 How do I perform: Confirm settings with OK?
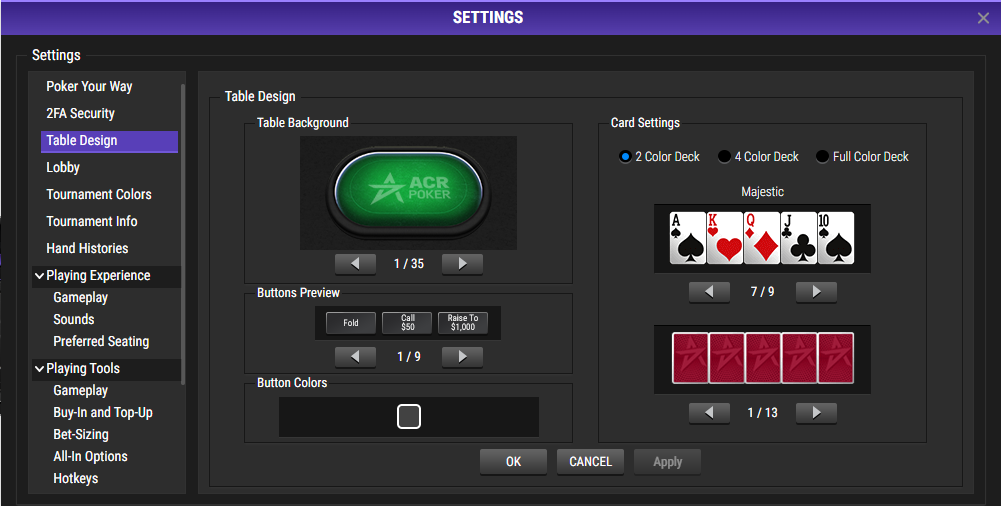[513, 462]
